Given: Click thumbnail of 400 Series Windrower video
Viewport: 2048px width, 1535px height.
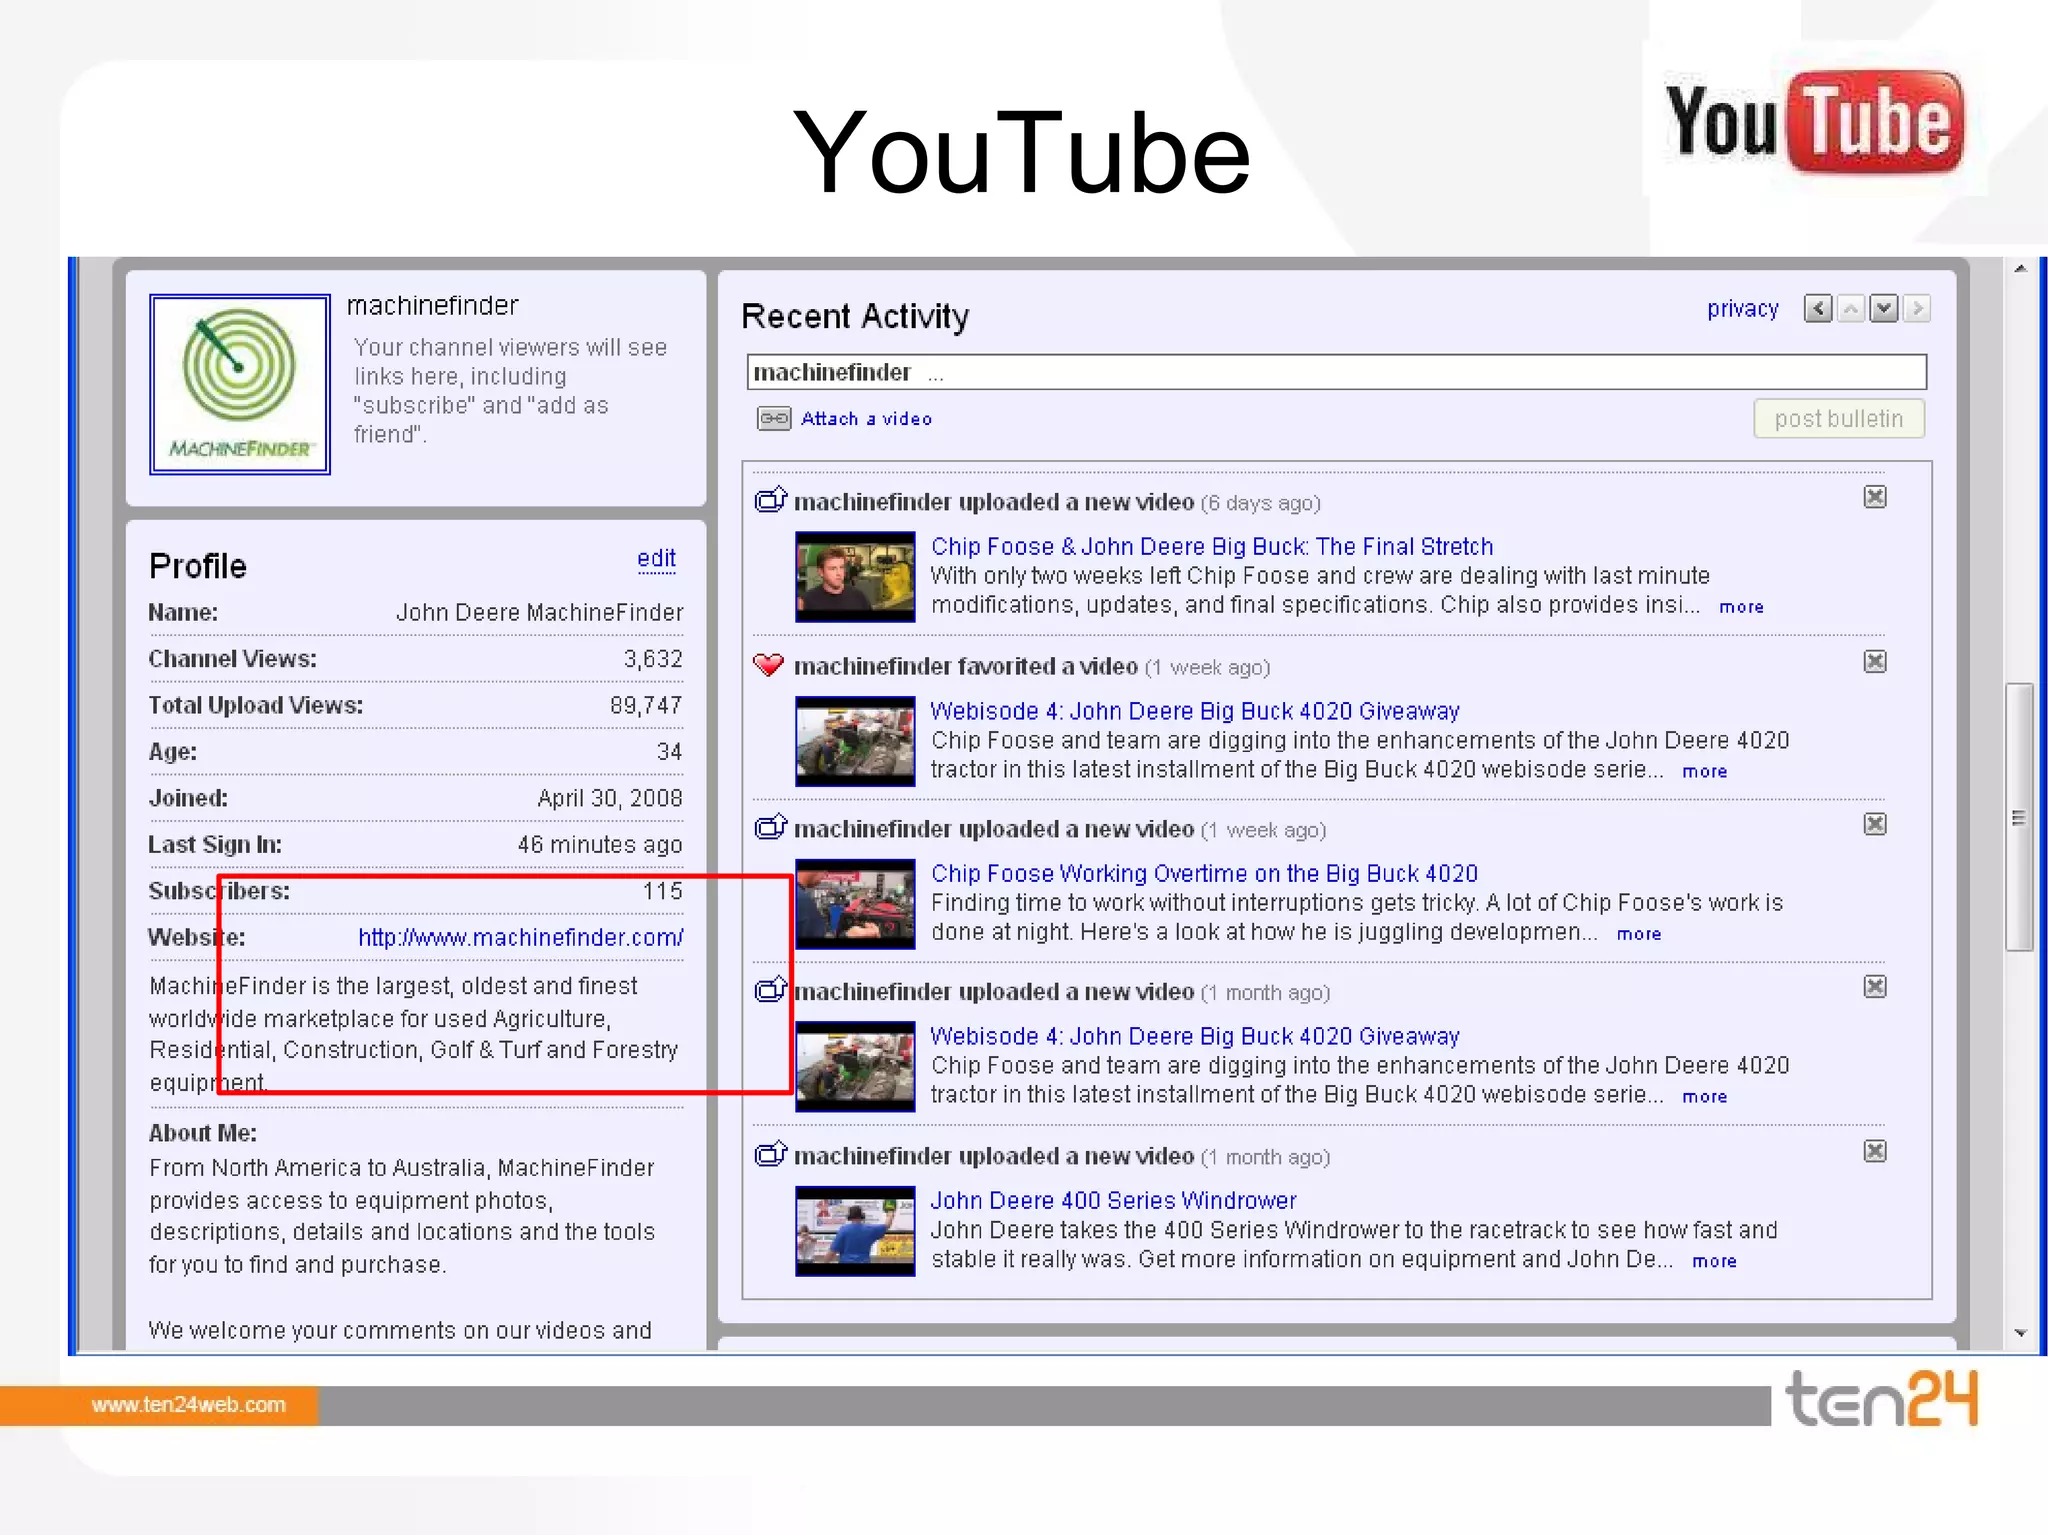Looking at the screenshot, I should click(x=855, y=1231).
